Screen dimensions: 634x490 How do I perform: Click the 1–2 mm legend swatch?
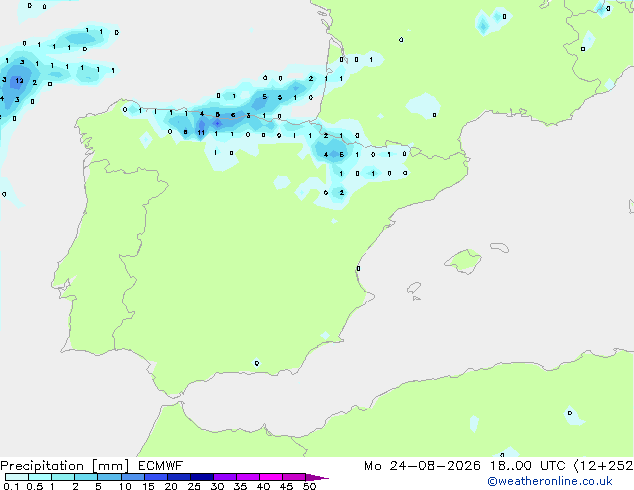tap(63, 477)
